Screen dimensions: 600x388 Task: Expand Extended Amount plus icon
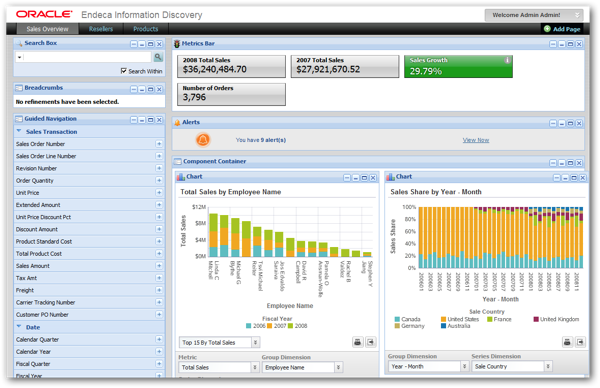(159, 205)
